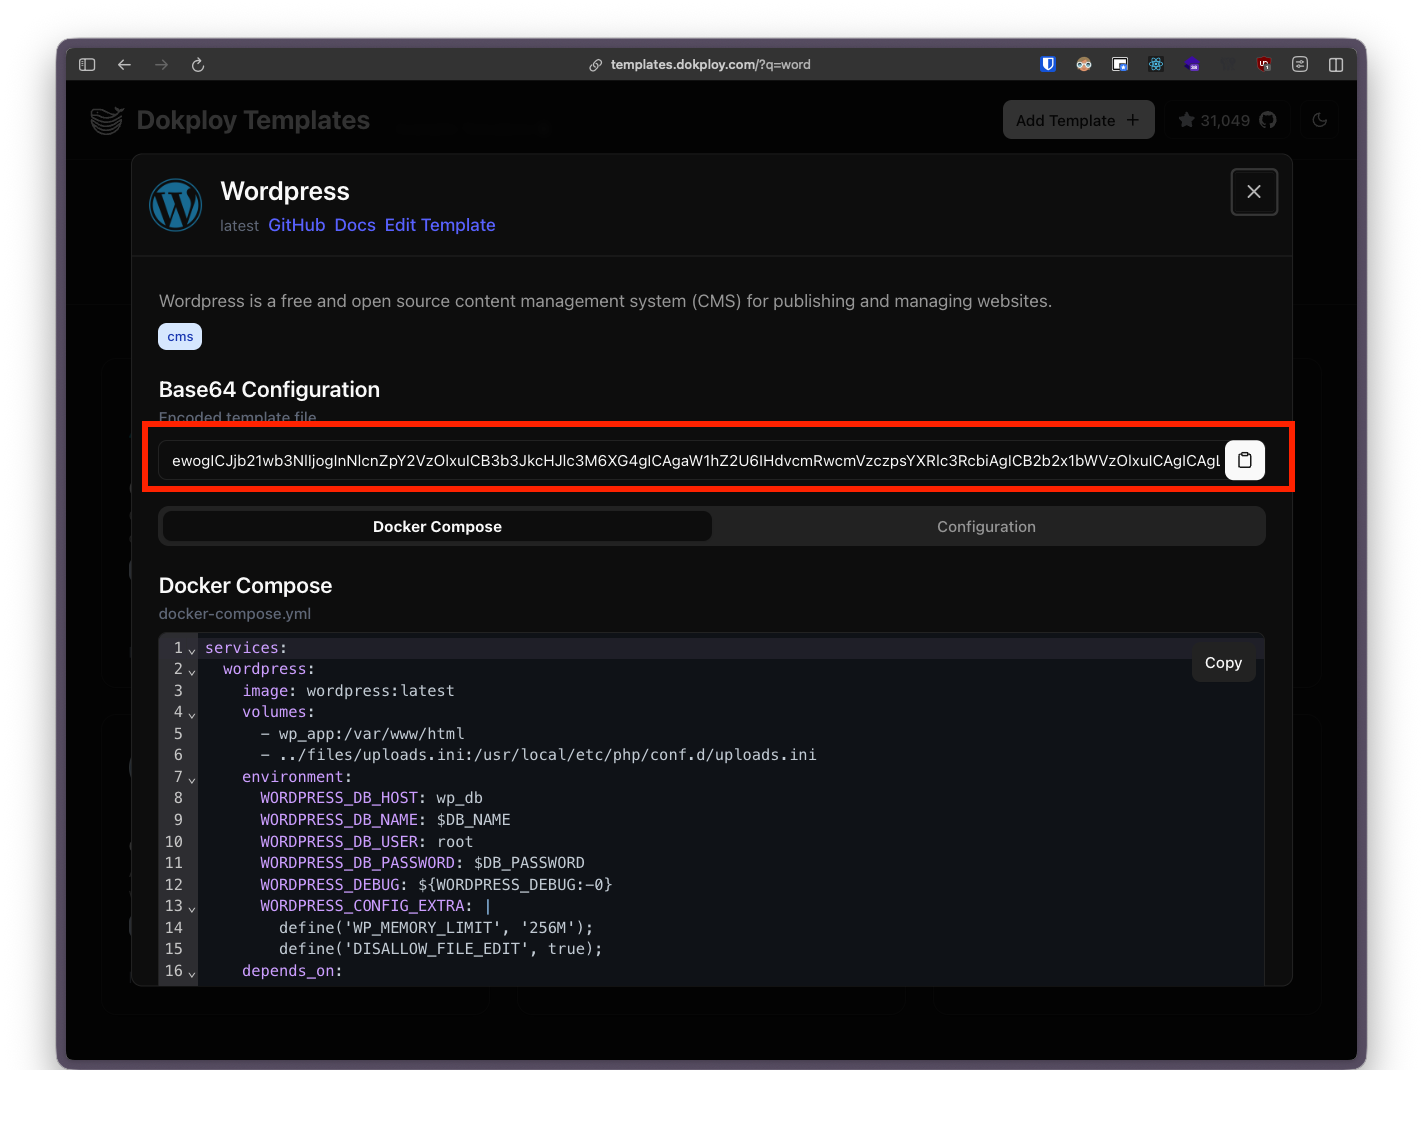This screenshot has width=1423, height=1144.
Task: Click the WORDPRESS_DB_USER line
Action: (x=366, y=842)
